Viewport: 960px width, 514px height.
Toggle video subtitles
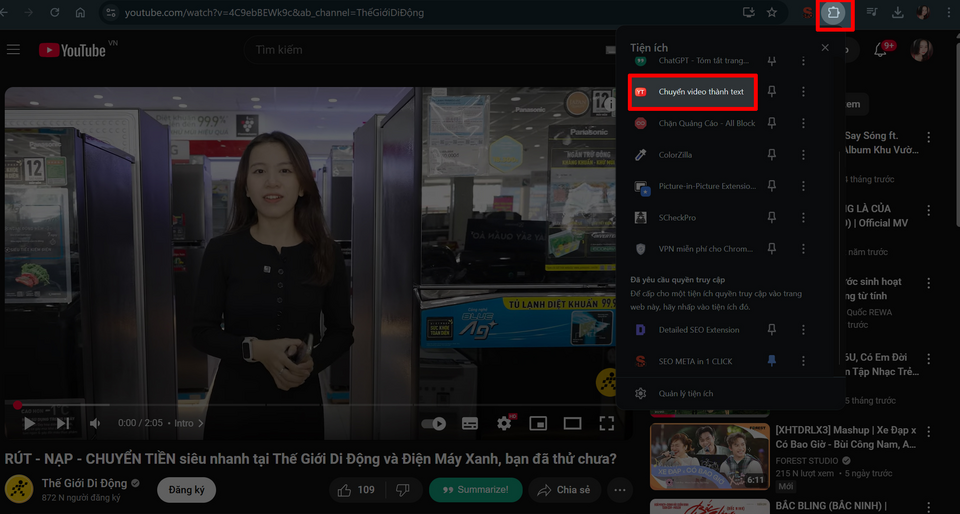(x=470, y=423)
